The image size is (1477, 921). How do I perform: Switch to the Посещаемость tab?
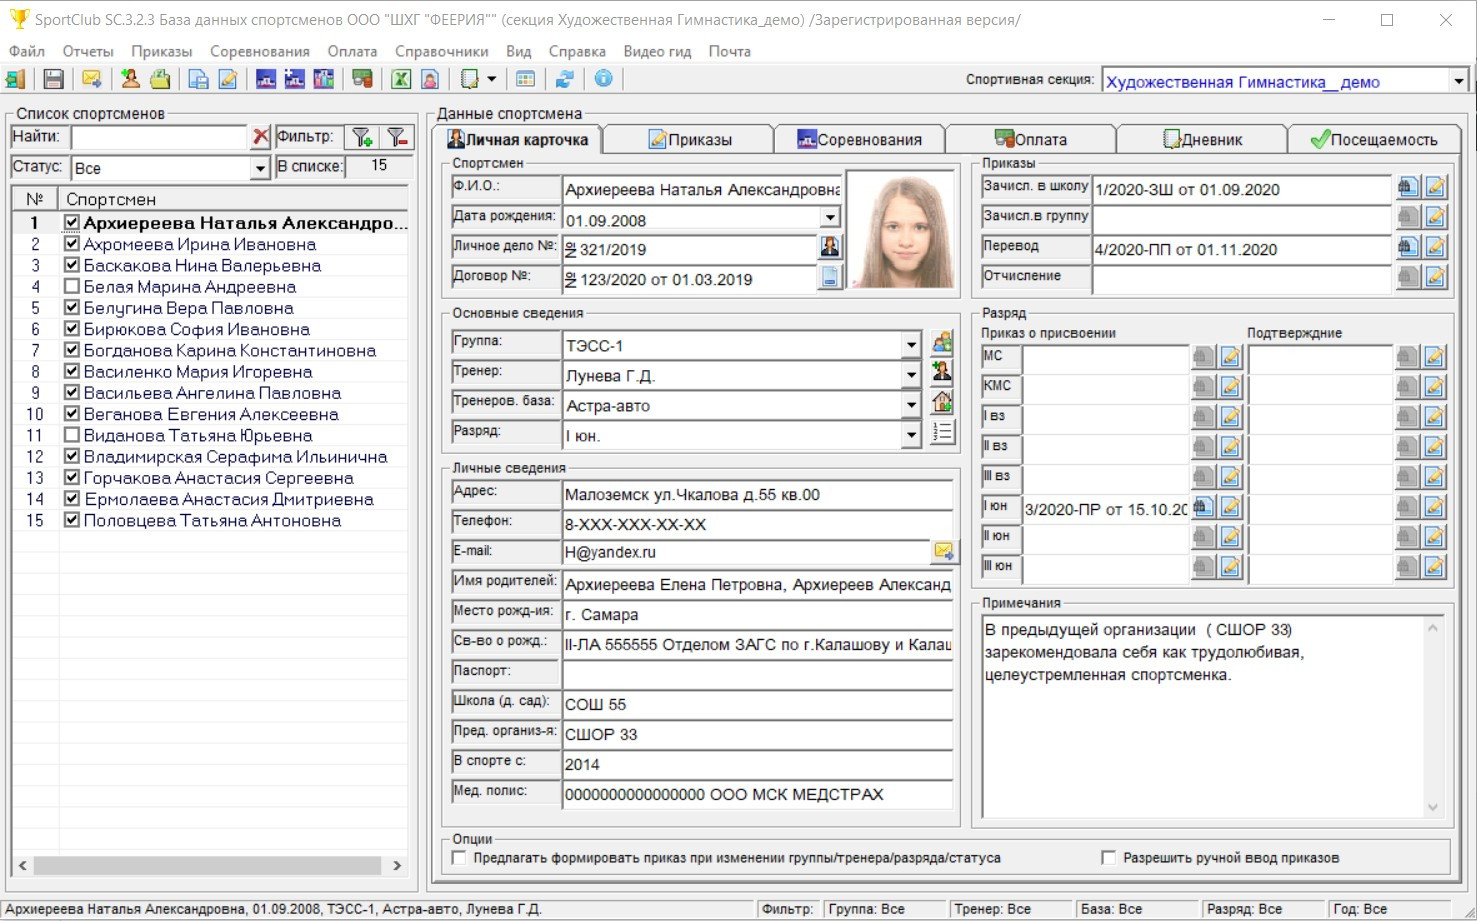(1373, 140)
